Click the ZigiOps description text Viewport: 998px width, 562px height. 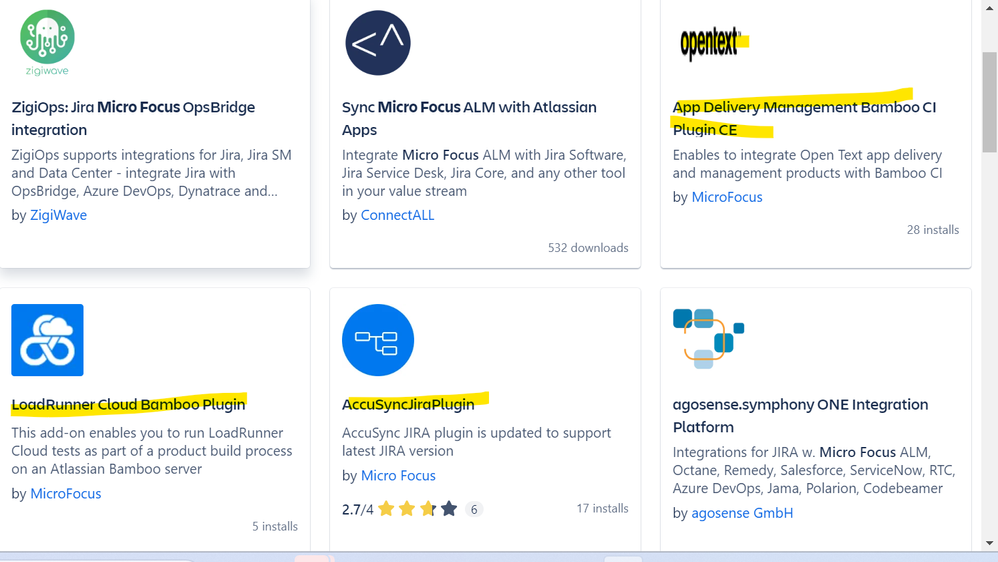[x=151, y=173]
